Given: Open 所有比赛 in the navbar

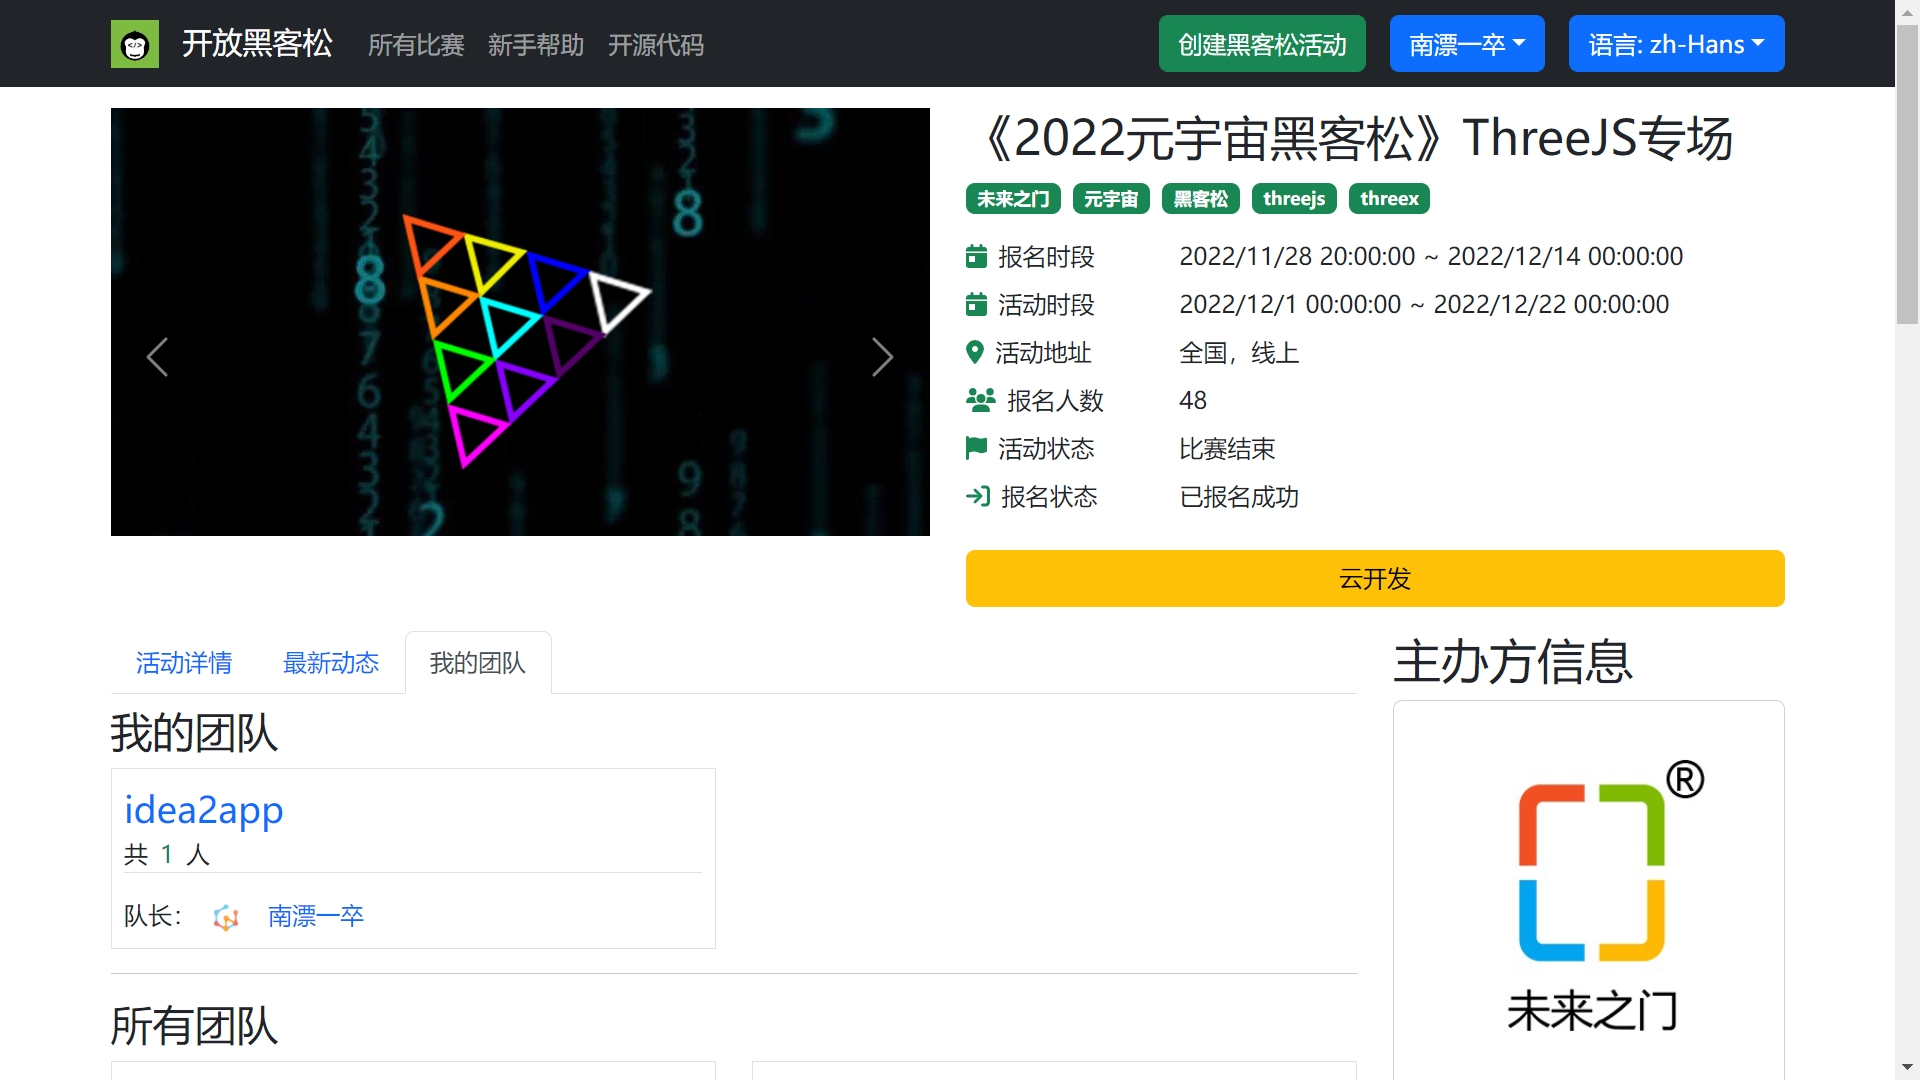Looking at the screenshot, I should coord(416,45).
